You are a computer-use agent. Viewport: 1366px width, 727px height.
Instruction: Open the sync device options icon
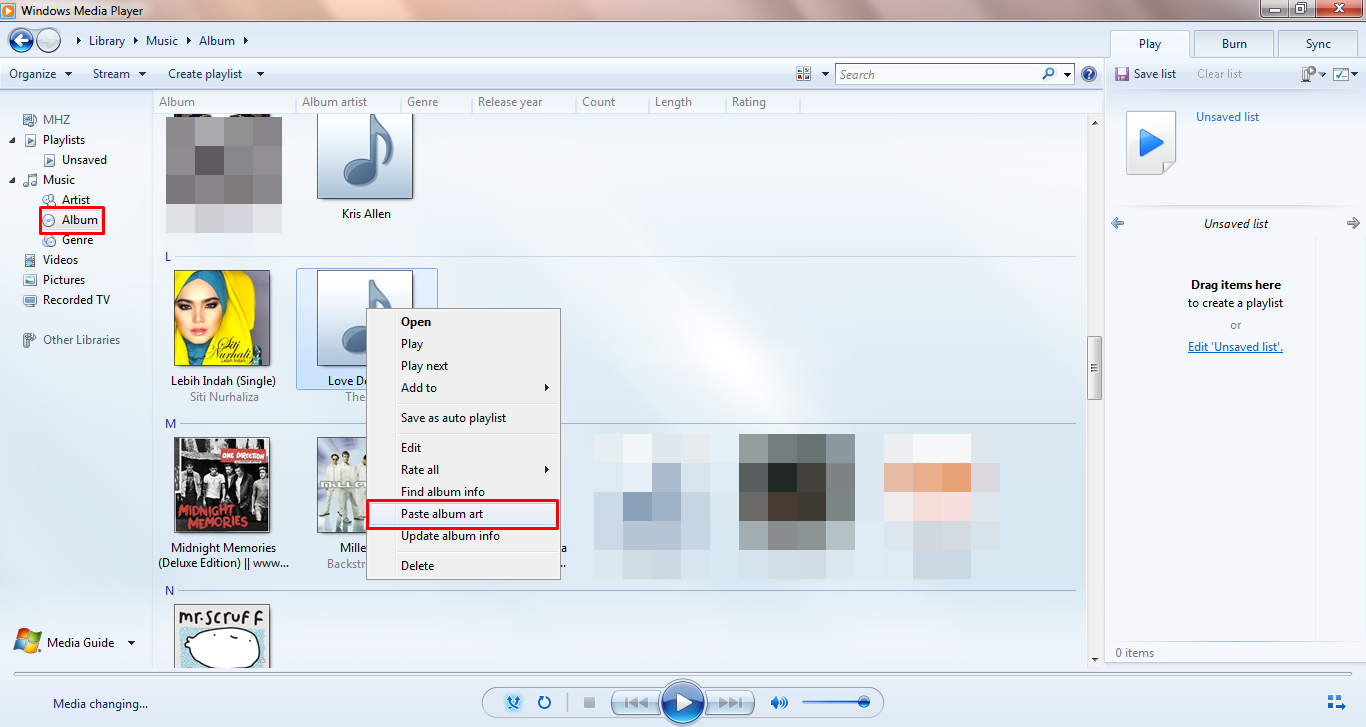(1309, 74)
